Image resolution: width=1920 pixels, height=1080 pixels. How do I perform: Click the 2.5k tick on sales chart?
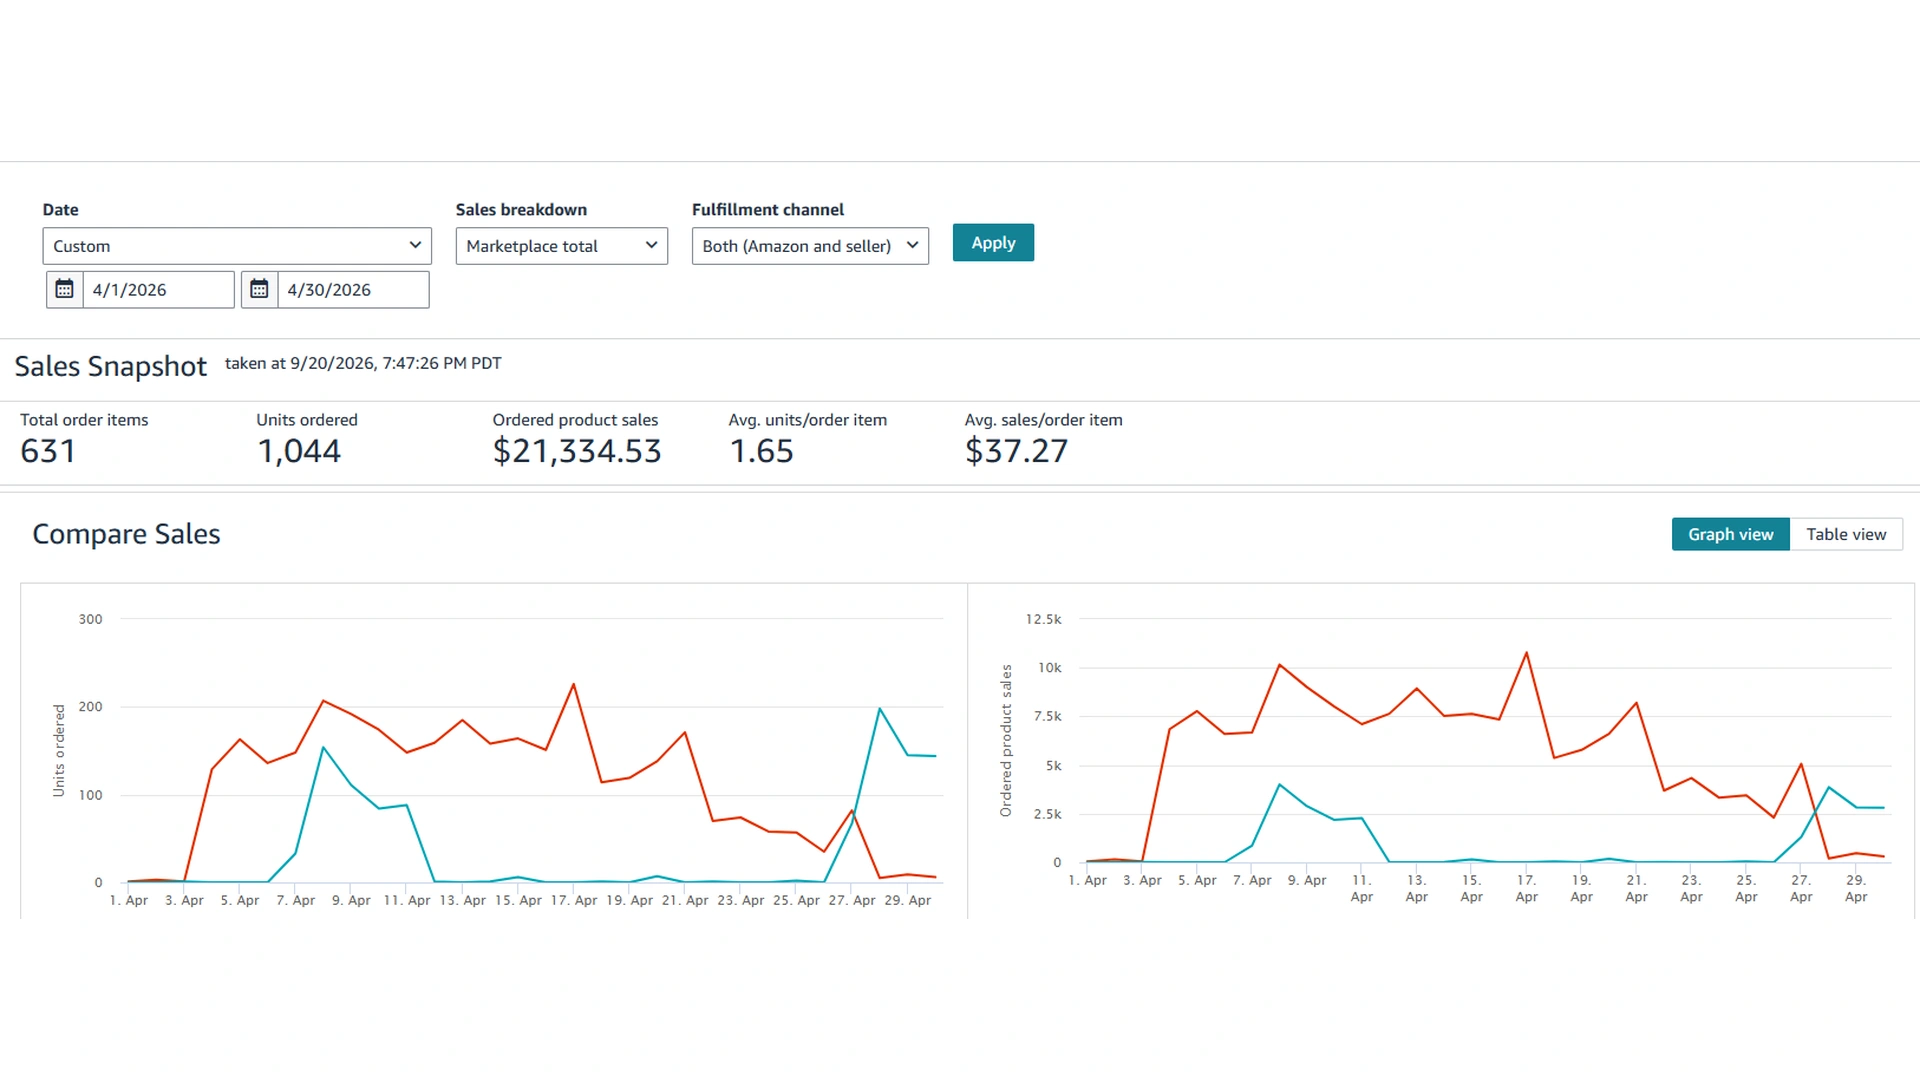[1048, 814]
